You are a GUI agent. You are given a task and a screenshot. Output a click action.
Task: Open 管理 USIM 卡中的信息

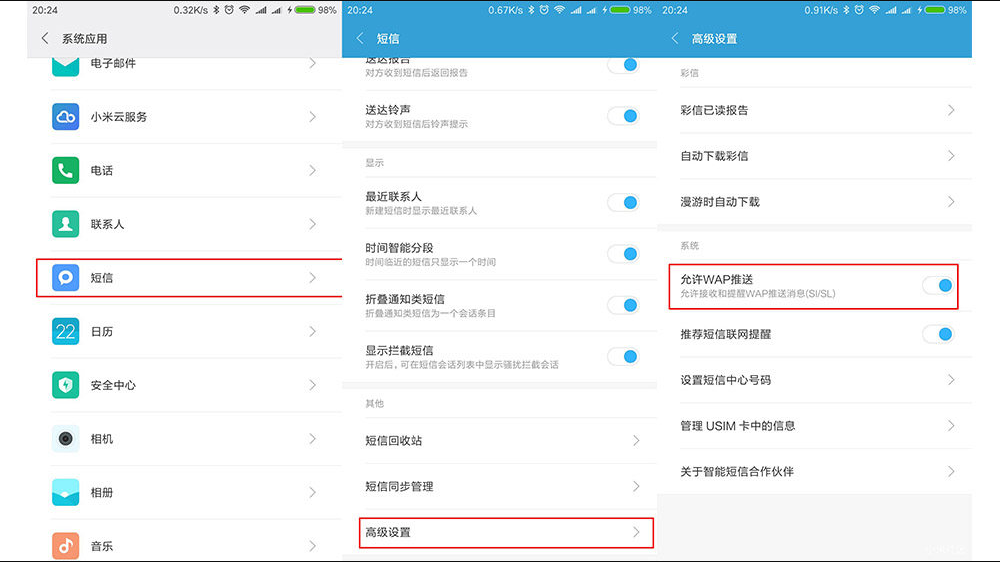(814, 425)
